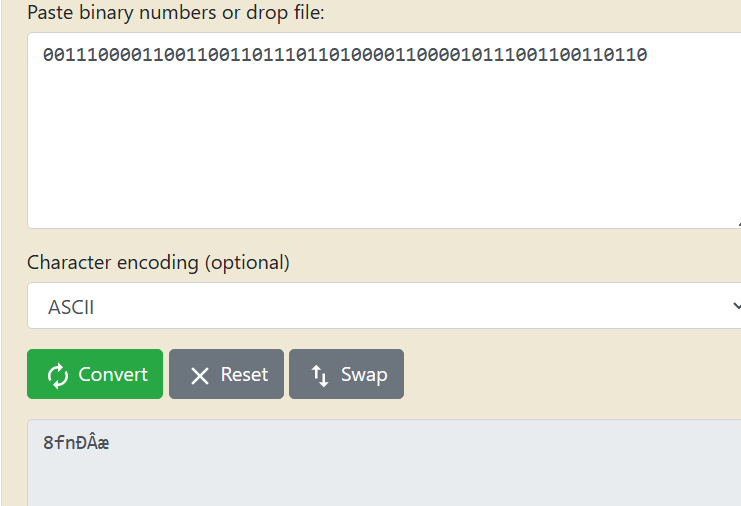Open the ASCII character encoding dropdown
The height and width of the screenshot is (506, 741).
(384, 306)
